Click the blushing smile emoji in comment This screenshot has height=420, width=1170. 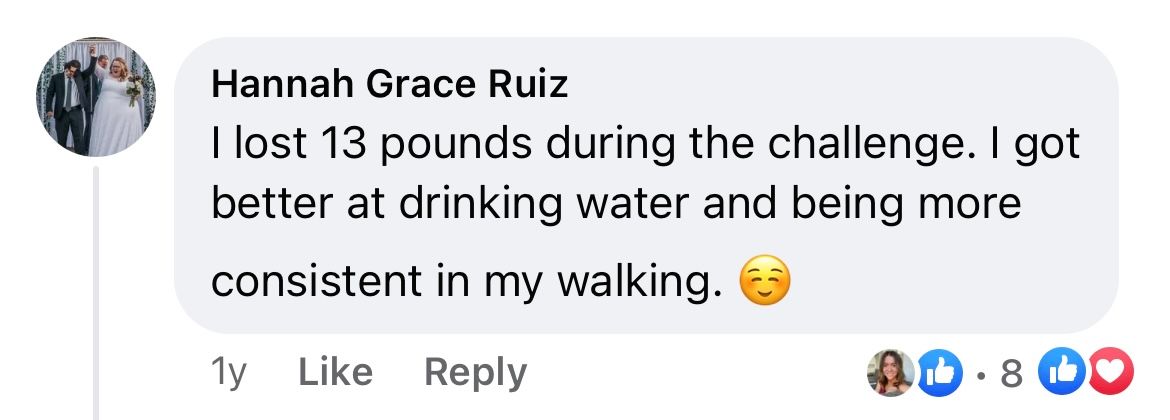(x=763, y=280)
